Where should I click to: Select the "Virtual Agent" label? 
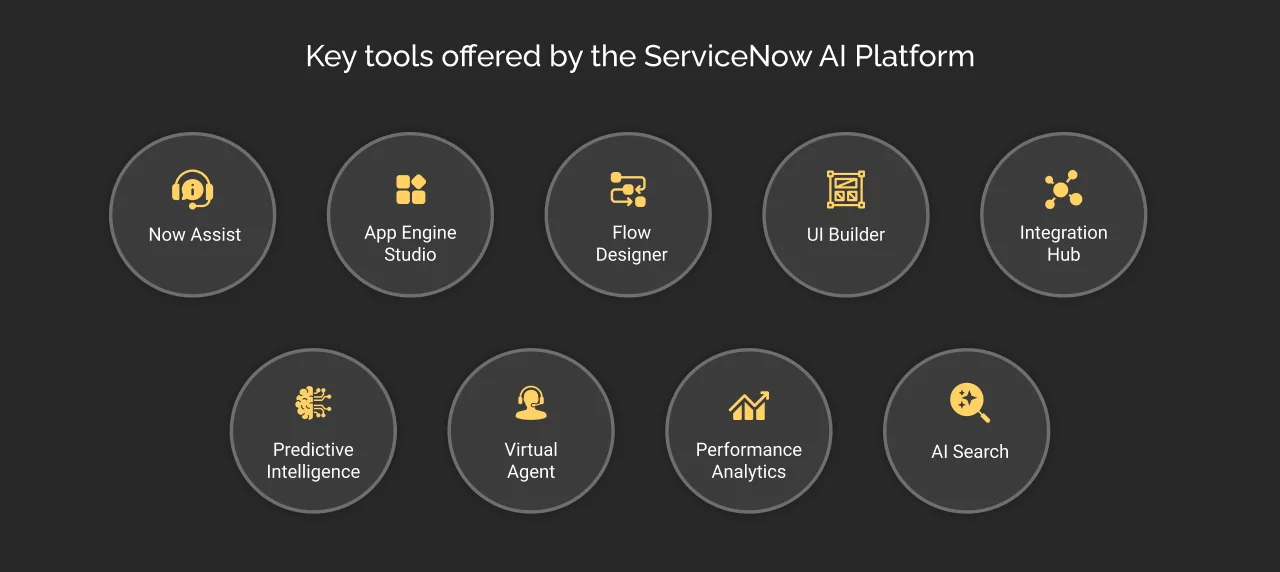(531, 460)
